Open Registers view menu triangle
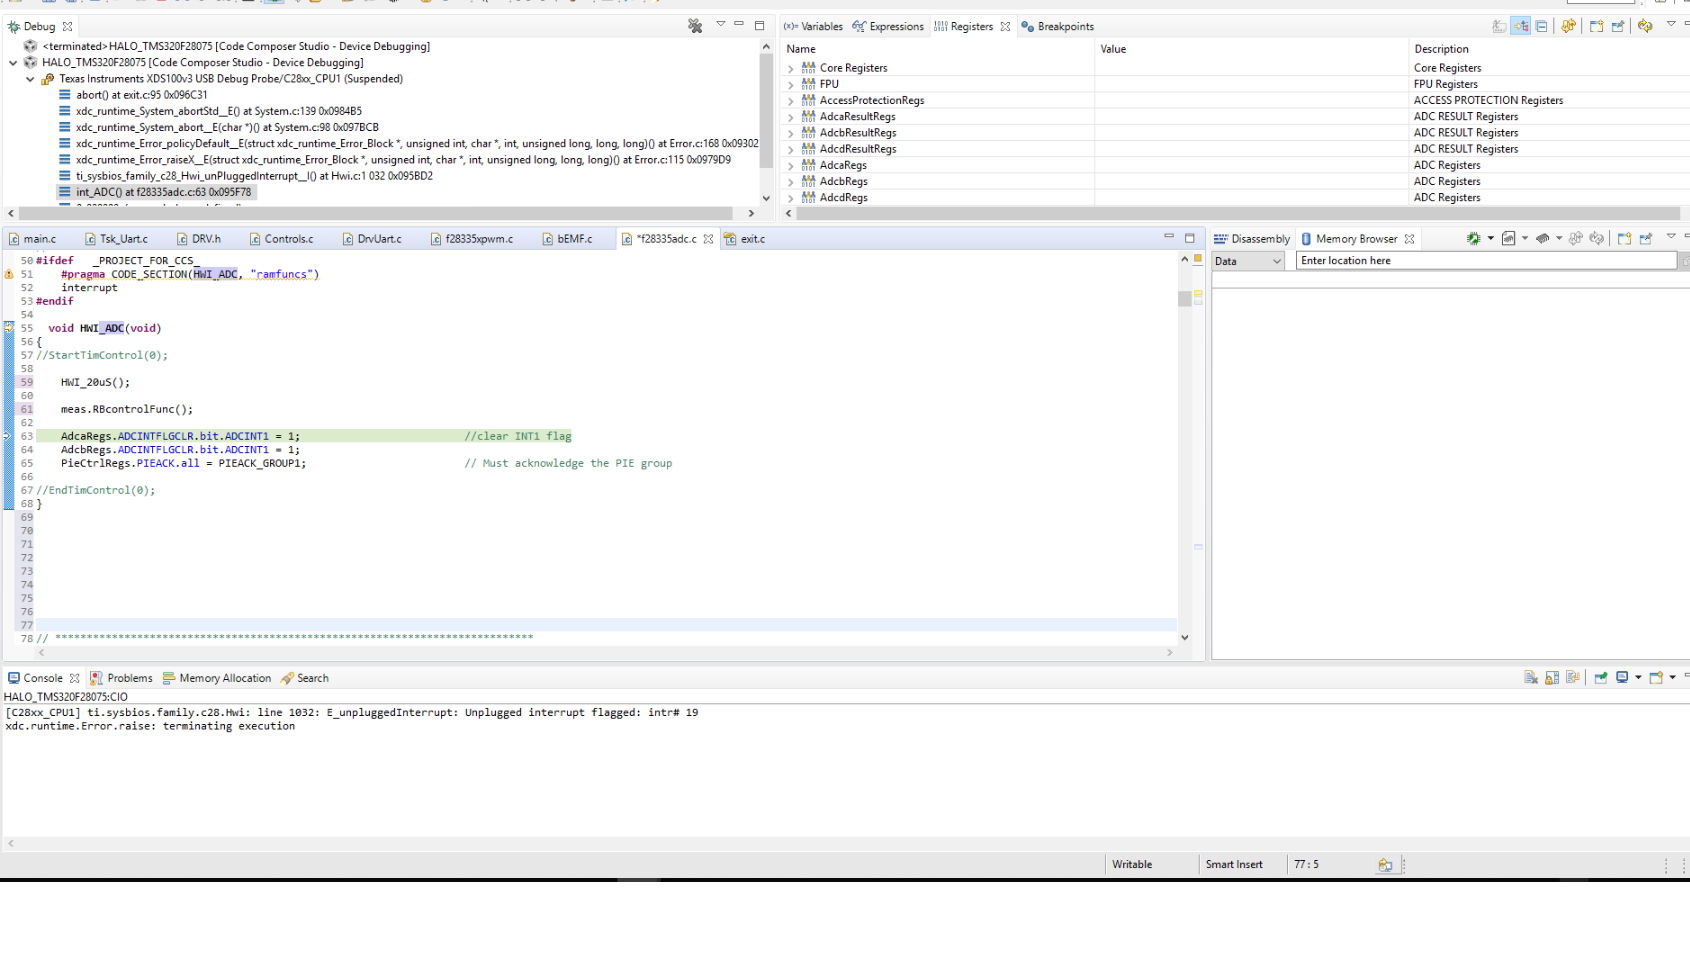Image resolution: width=1690 pixels, height=973 pixels. click(x=1671, y=24)
